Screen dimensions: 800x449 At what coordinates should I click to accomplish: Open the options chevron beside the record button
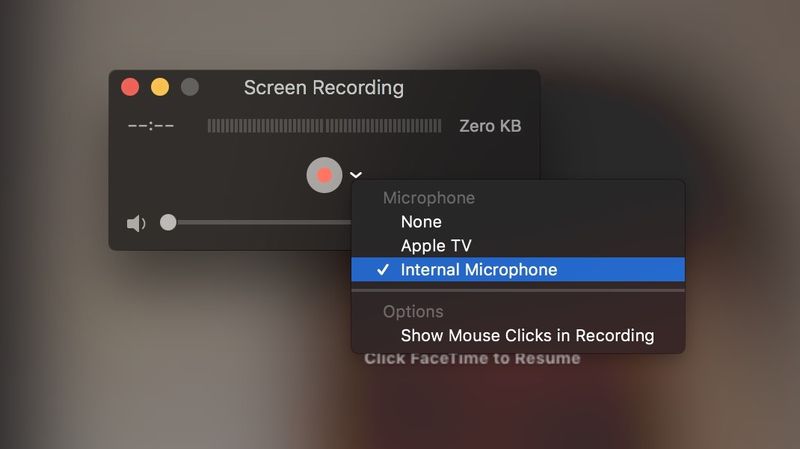tap(356, 175)
